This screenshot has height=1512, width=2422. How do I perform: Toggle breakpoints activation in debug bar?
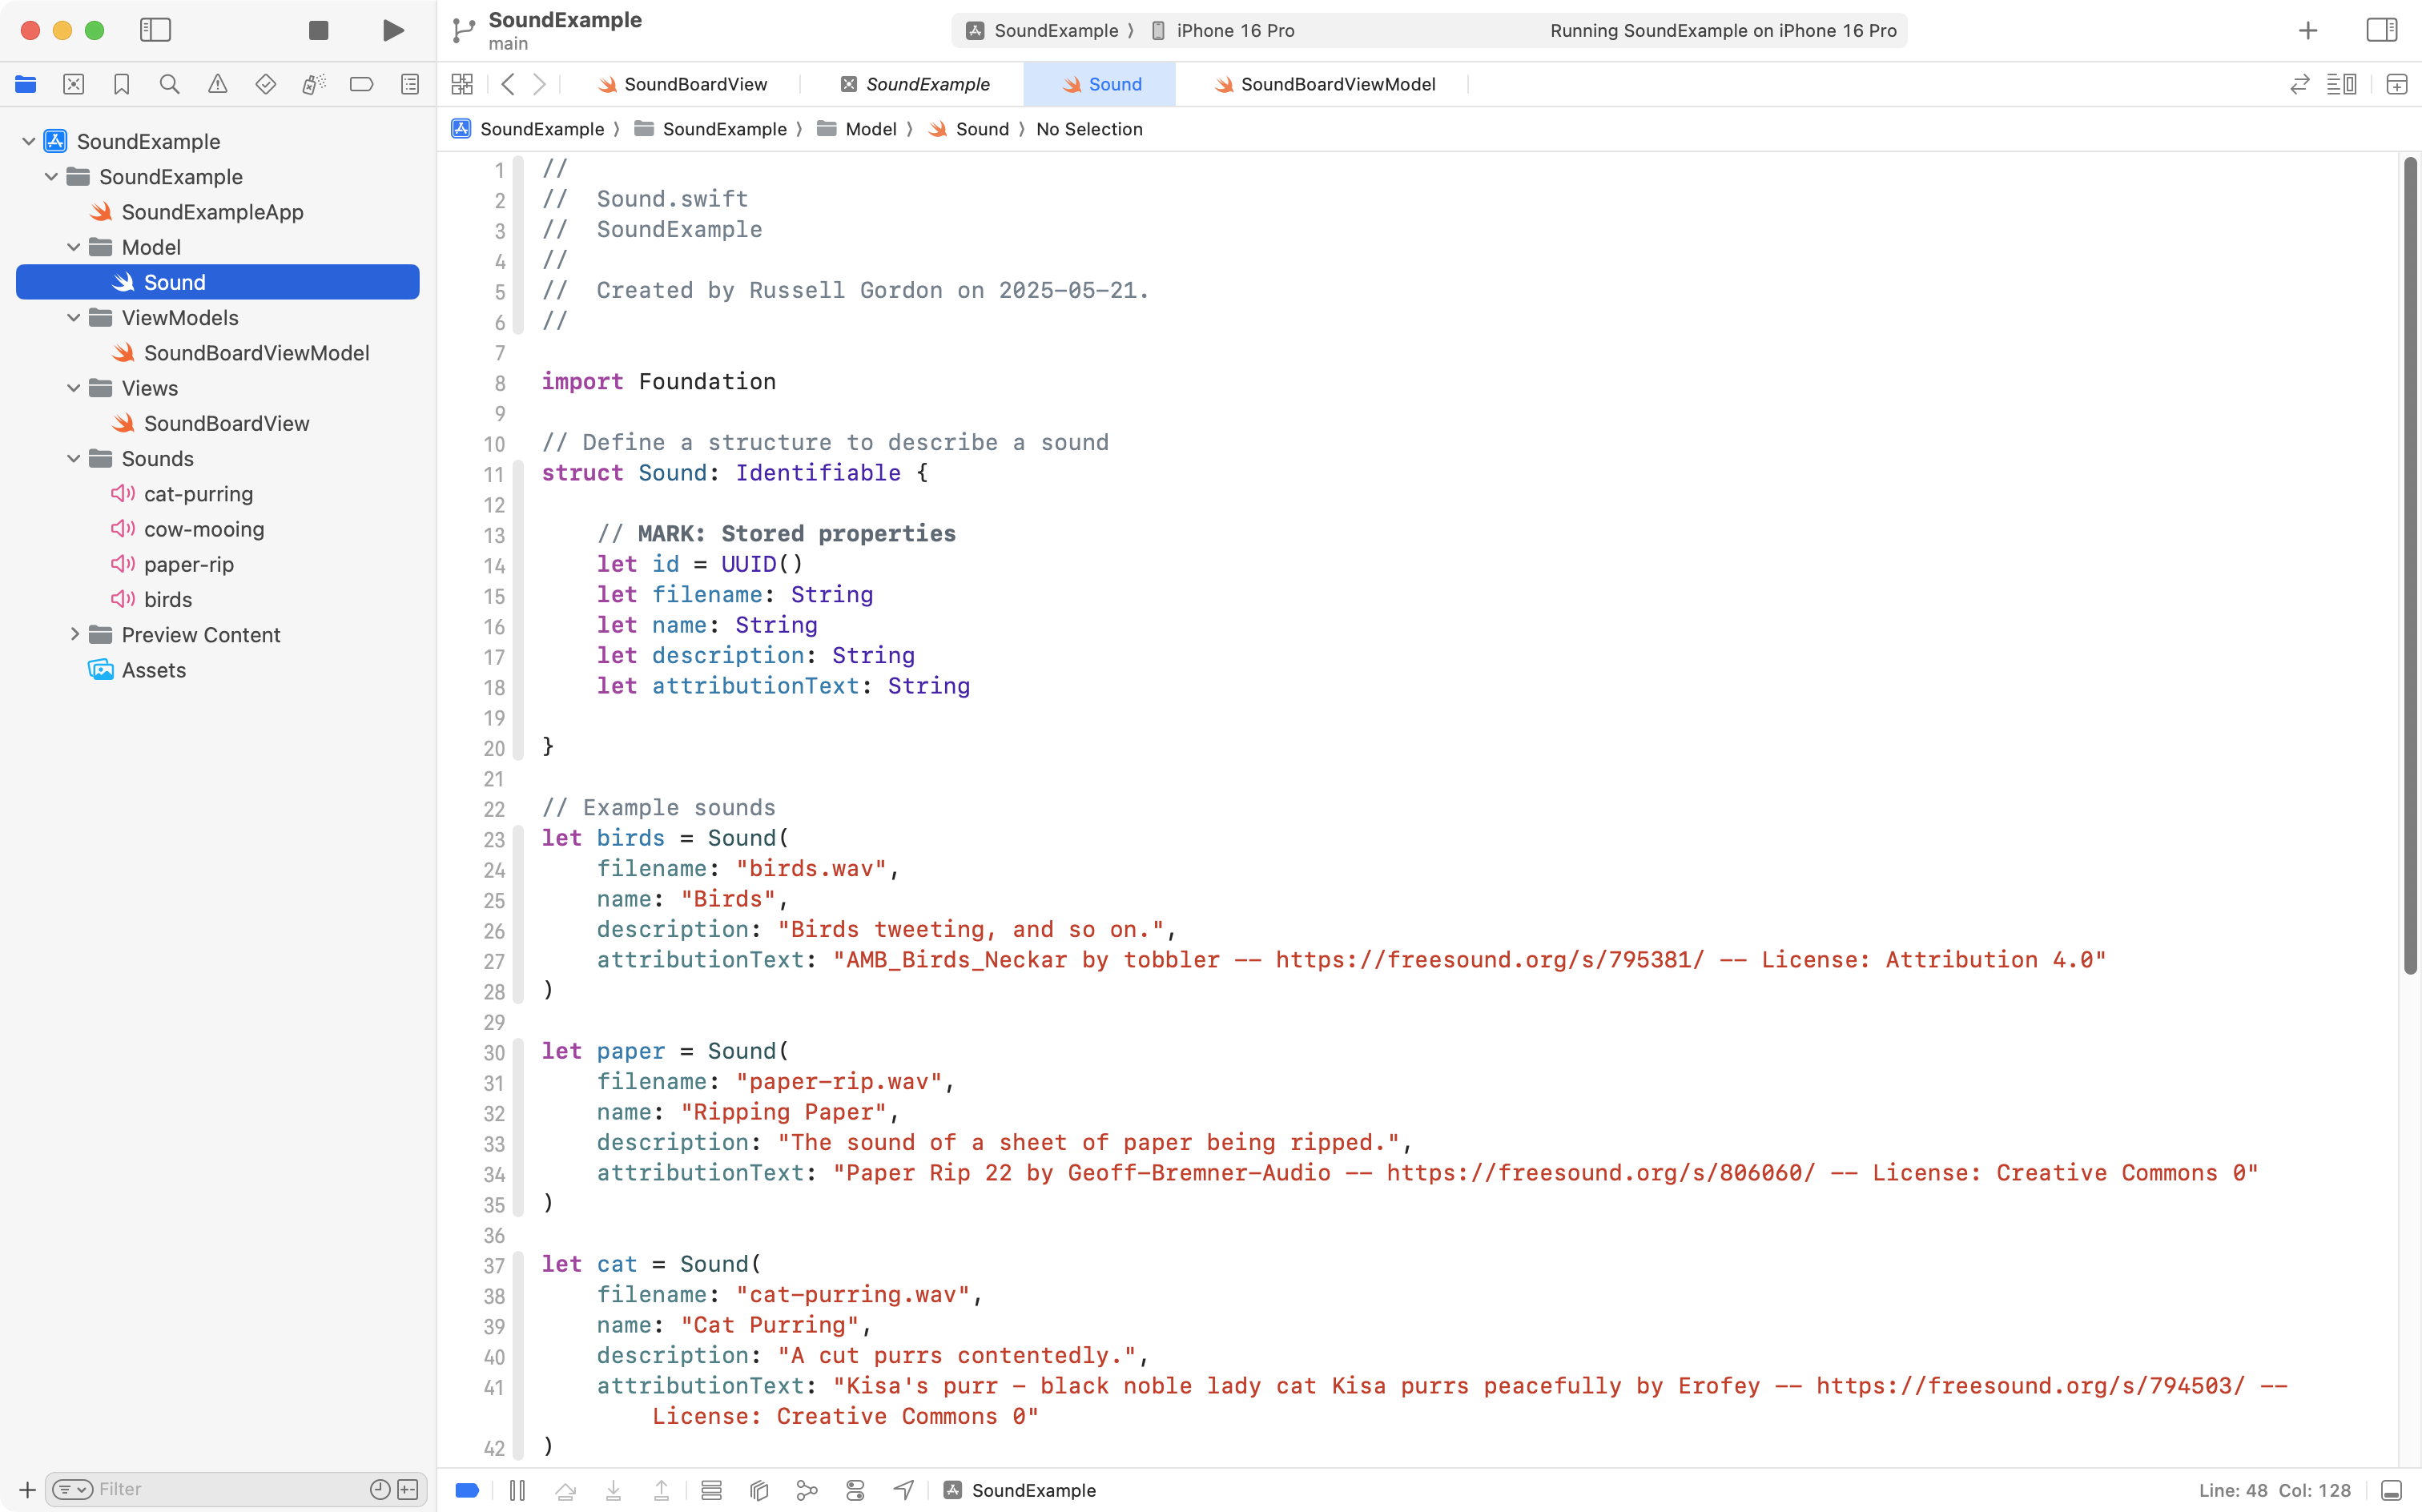click(x=467, y=1490)
